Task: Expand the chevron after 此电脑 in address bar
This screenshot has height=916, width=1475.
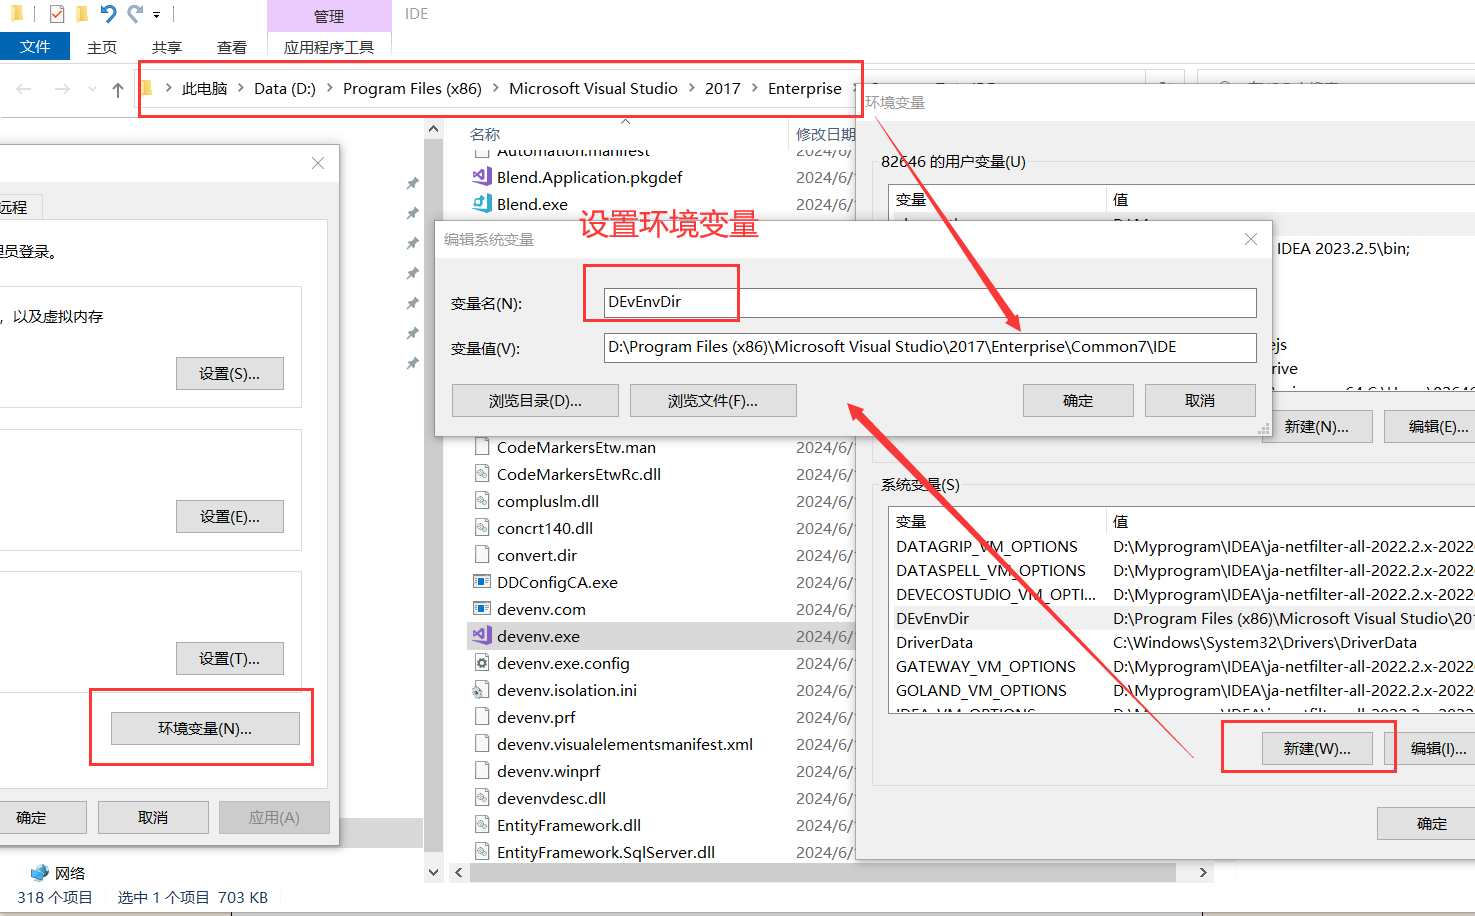Action: coord(241,88)
